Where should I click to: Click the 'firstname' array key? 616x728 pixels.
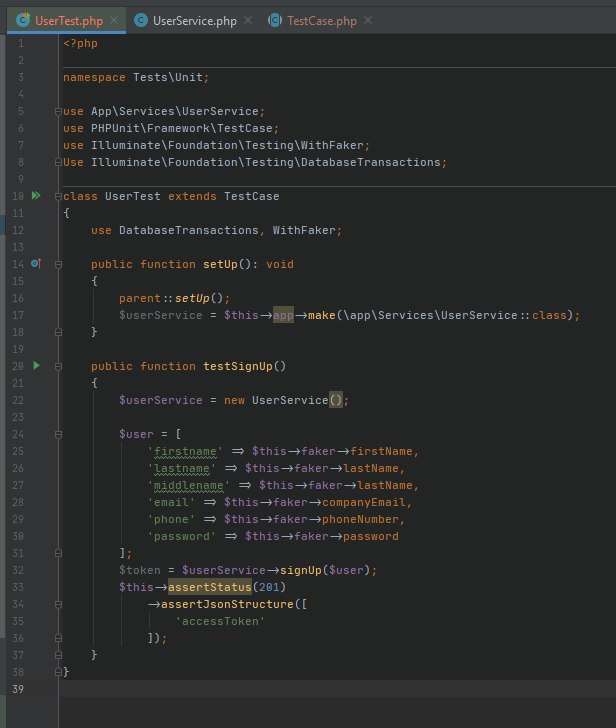coord(185,451)
